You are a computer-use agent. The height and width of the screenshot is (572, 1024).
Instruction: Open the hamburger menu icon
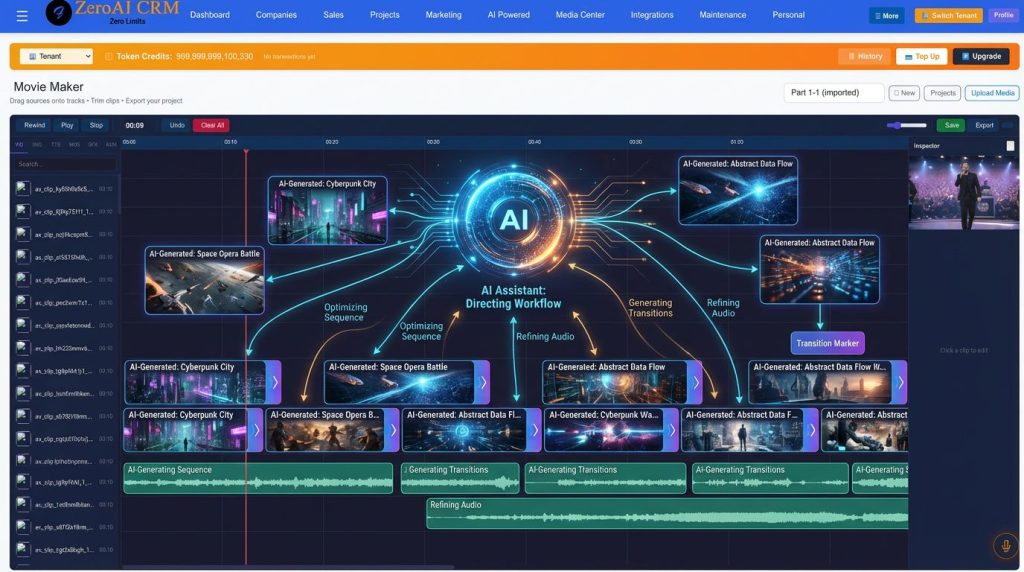pos(22,16)
